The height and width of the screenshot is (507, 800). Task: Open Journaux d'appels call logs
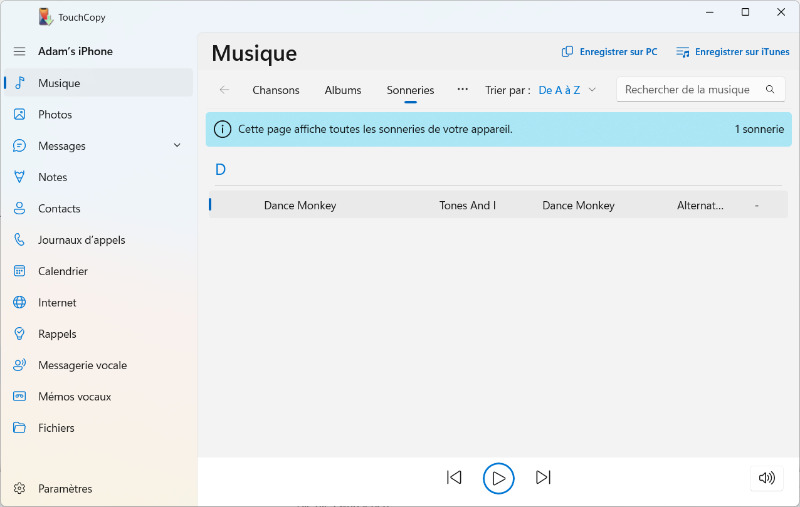point(81,240)
